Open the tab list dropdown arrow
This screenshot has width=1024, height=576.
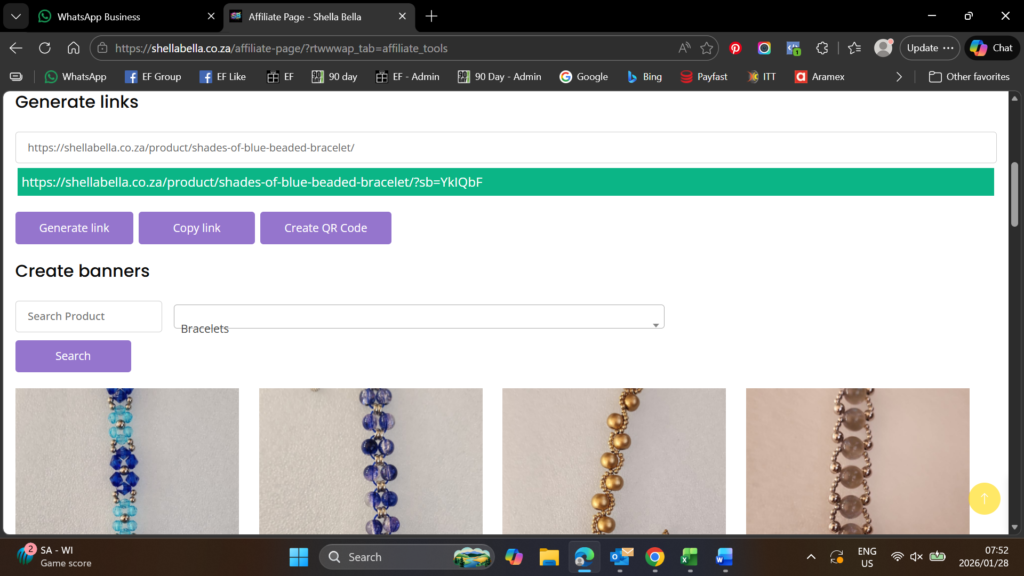click(15, 16)
